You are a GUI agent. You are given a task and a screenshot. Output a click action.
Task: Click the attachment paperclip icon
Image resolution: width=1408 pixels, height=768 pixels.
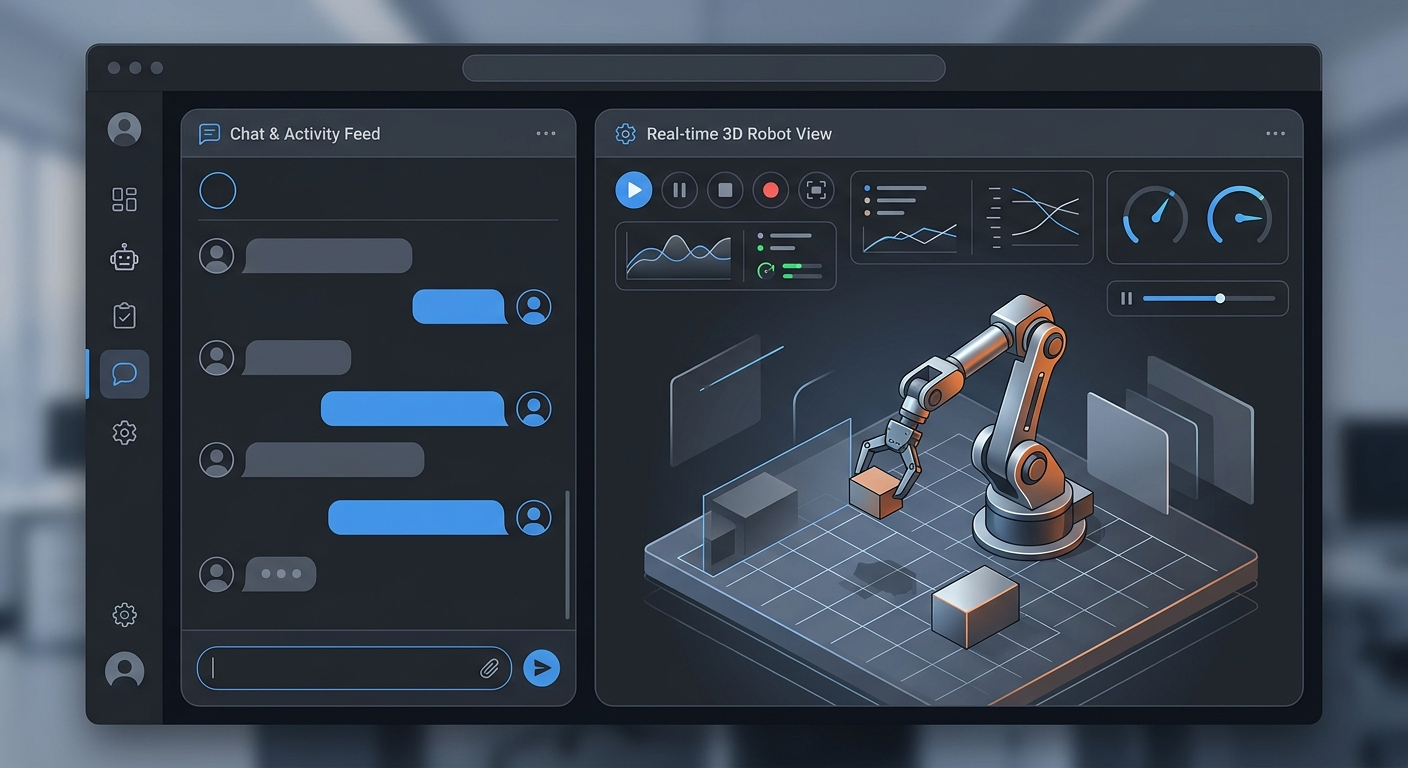[x=489, y=669]
